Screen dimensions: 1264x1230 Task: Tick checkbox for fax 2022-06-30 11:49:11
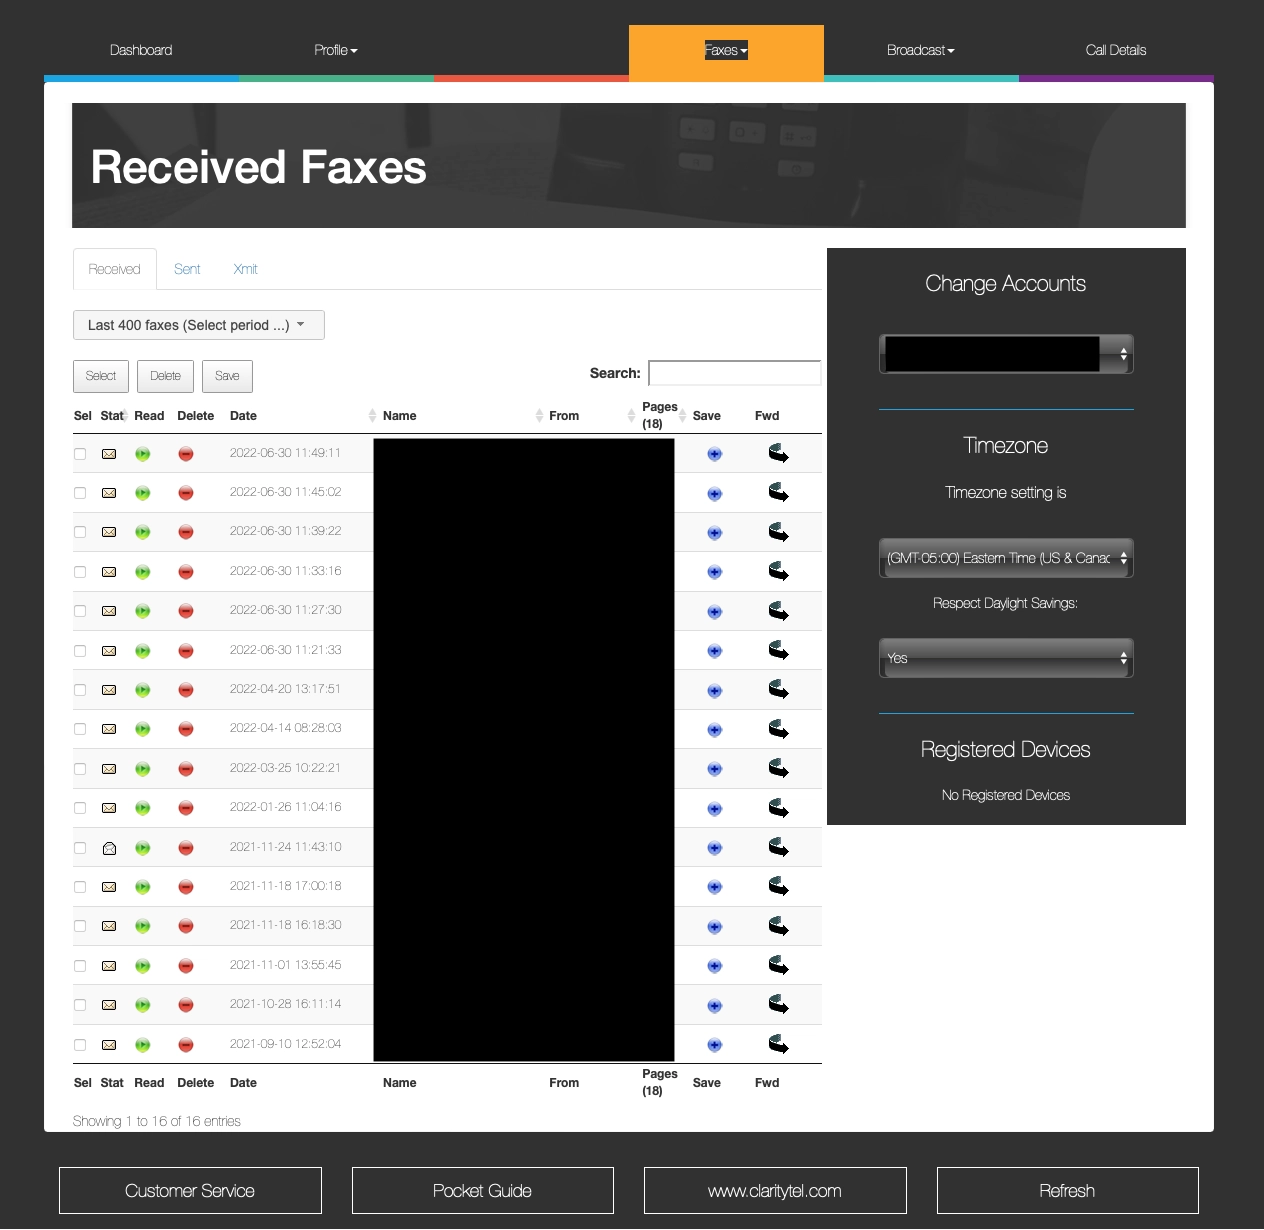[80, 454]
